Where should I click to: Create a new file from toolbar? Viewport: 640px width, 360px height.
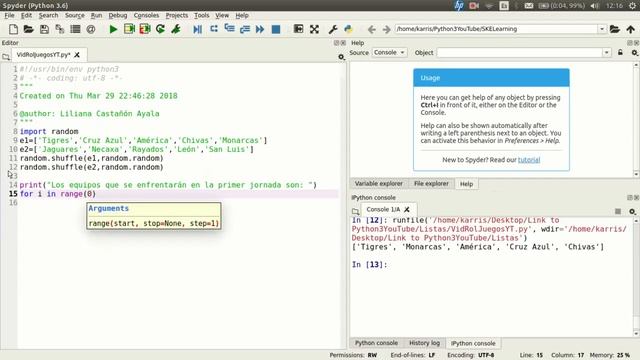click(13, 29)
